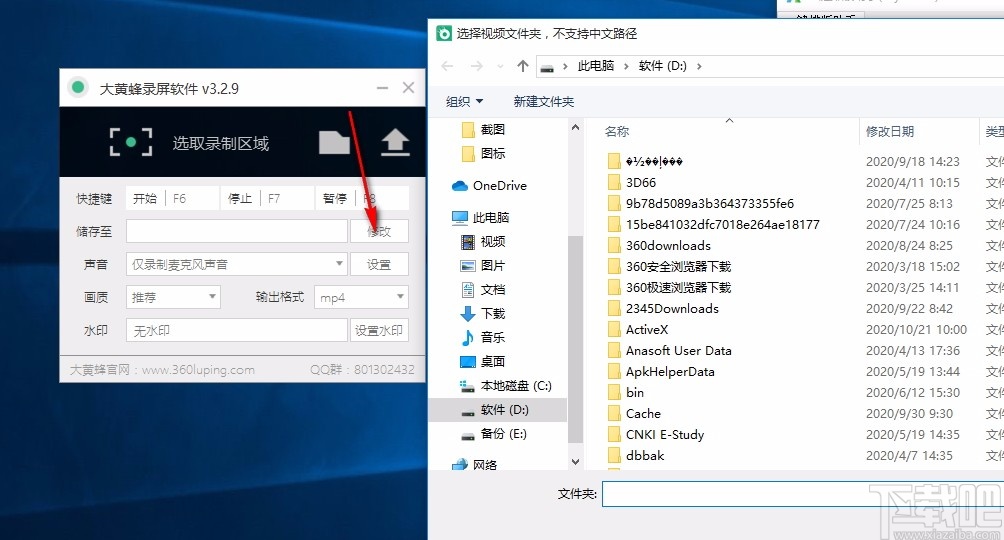Expand the chevron after 软件 (D:)
1004x540 pixels.
pyautogui.click(x=699, y=66)
